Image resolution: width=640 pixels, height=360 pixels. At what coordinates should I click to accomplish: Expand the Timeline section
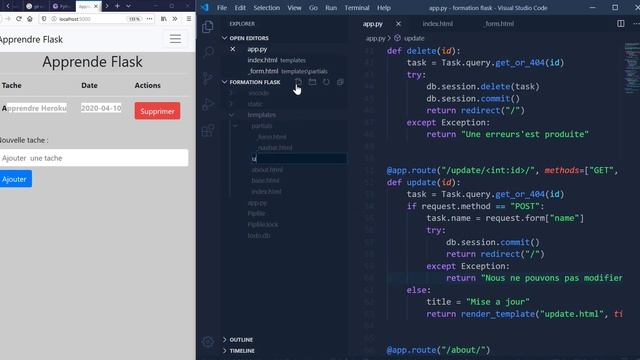click(224, 351)
